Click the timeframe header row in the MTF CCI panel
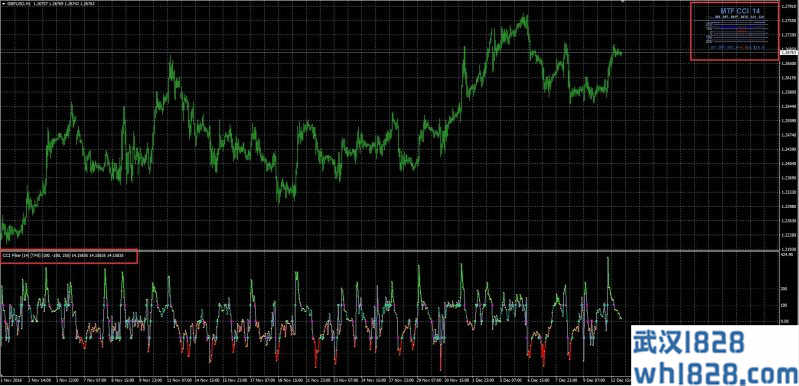Image resolution: width=799 pixels, height=386 pixels. 740,17
